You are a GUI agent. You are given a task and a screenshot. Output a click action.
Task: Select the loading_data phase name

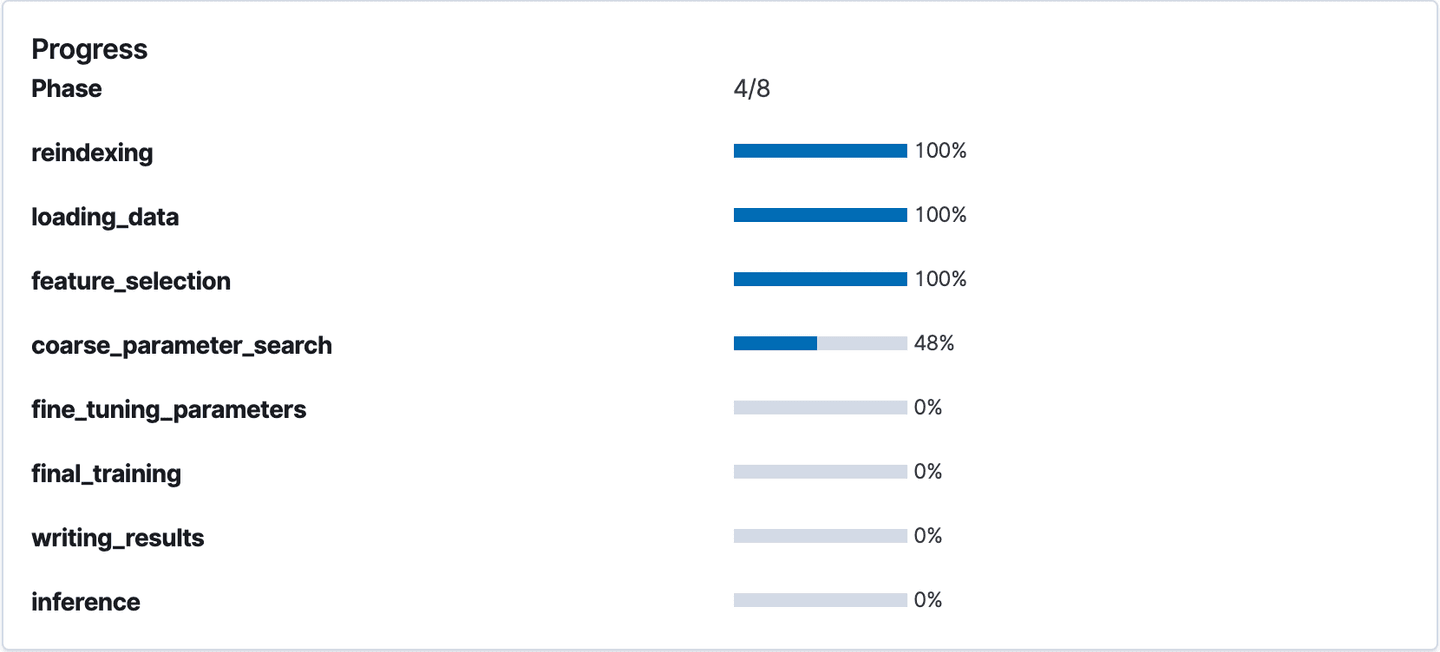coord(104,216)
